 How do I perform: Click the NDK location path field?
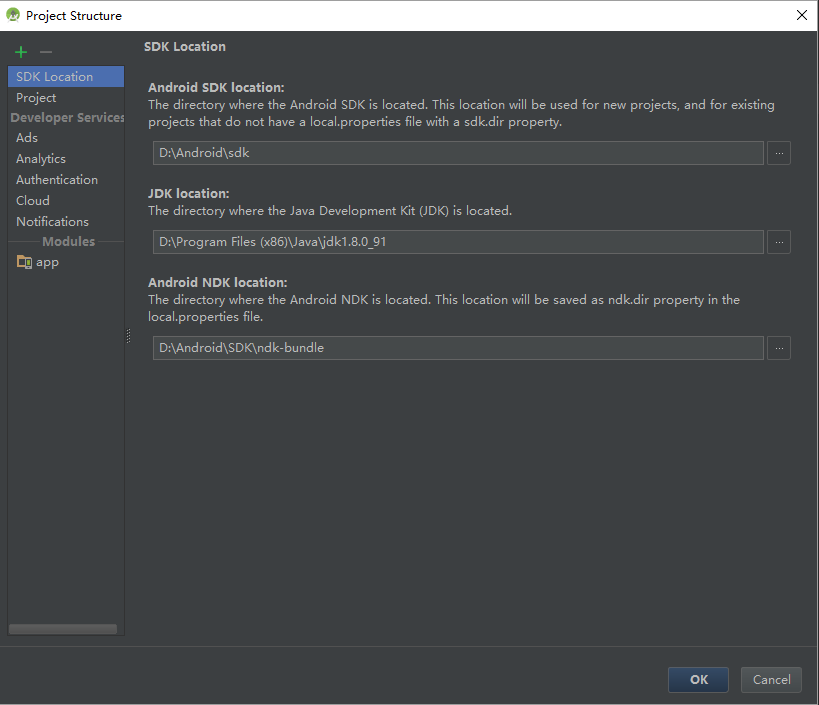(x=458, y=348)
